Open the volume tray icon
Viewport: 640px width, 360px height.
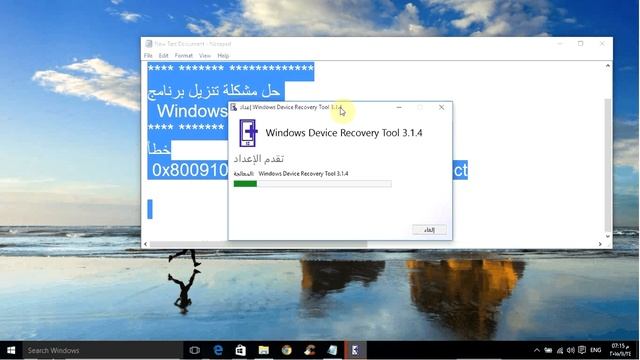tap(571, 350)
